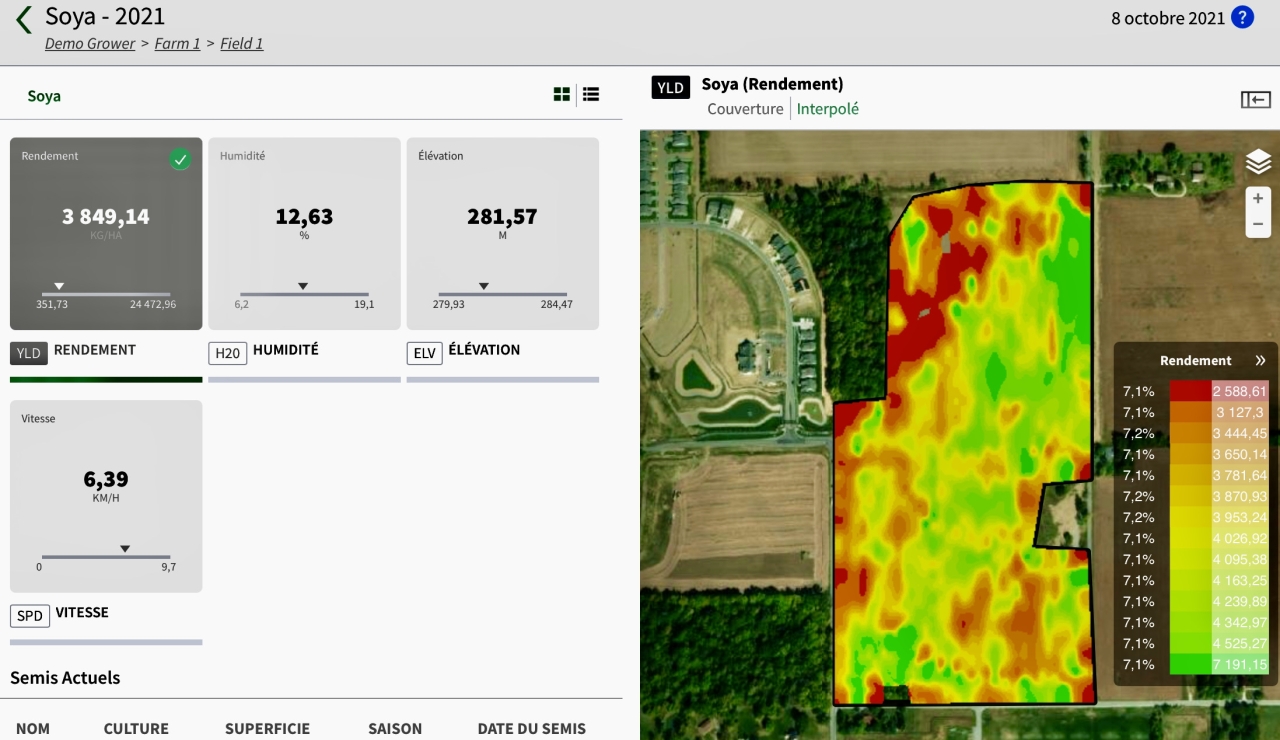Screen dimensions: 1280x740
Task: Zoom out on the map
Action: coord(1258,224)
